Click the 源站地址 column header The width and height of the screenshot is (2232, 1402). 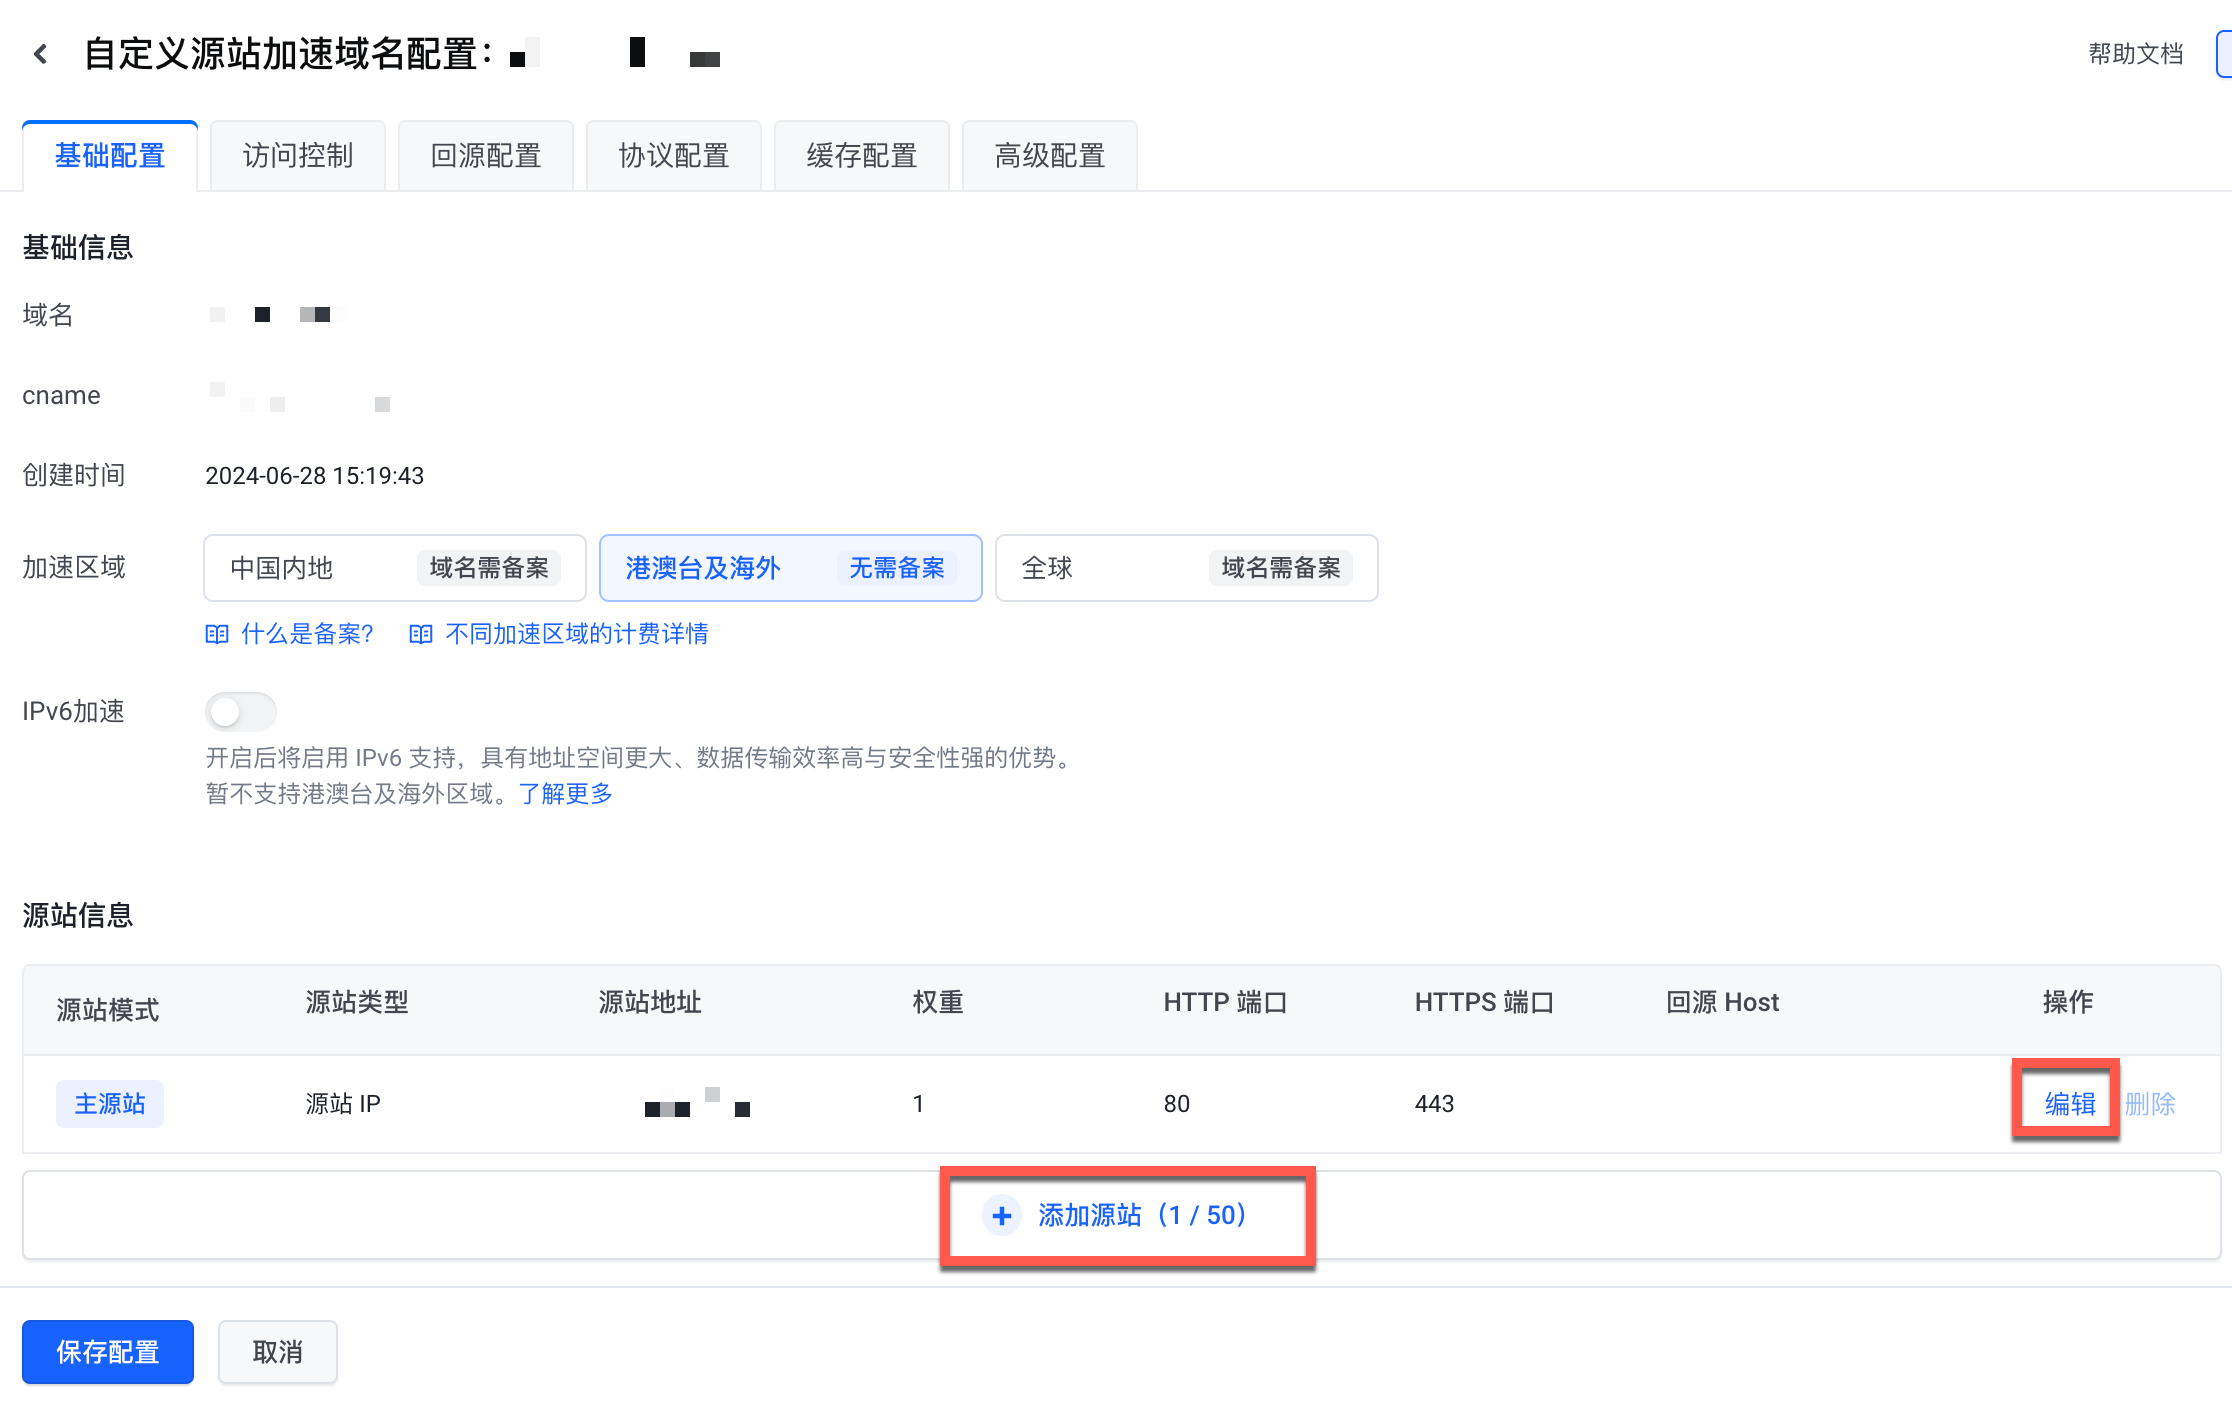(650, 1002)
